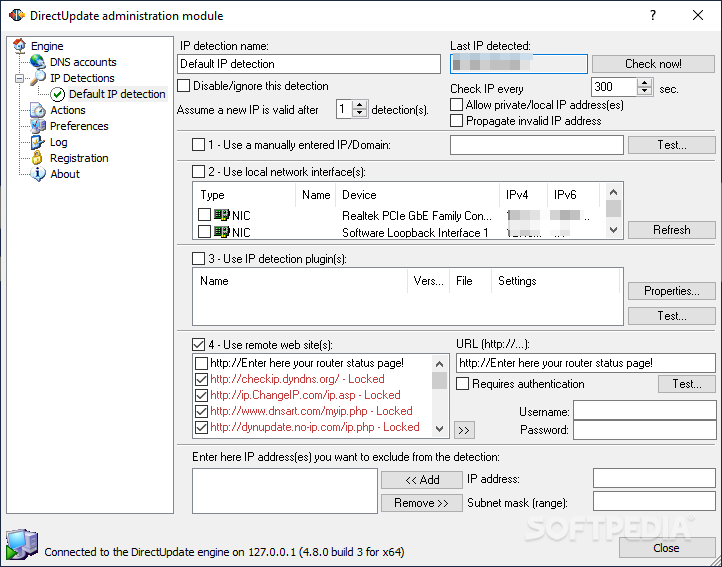Click the URL (http://...) input field
This screenshot has width=722, height=567.
(586, 363)
